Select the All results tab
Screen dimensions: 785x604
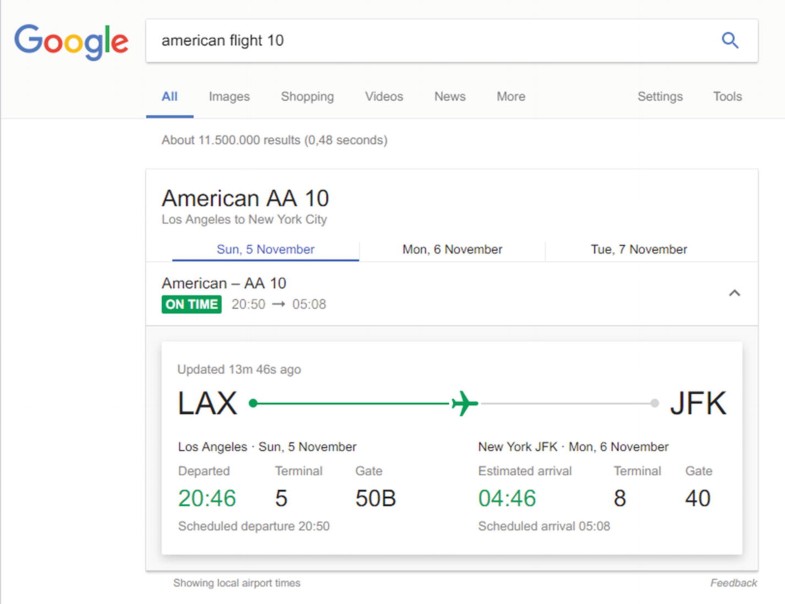[x=169, y=96]
